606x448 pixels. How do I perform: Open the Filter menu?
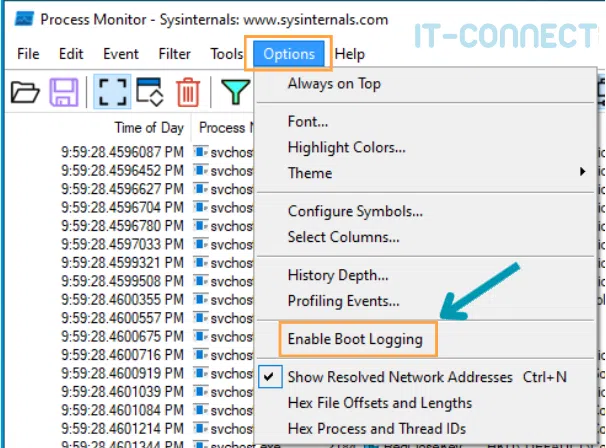(174, 54)
